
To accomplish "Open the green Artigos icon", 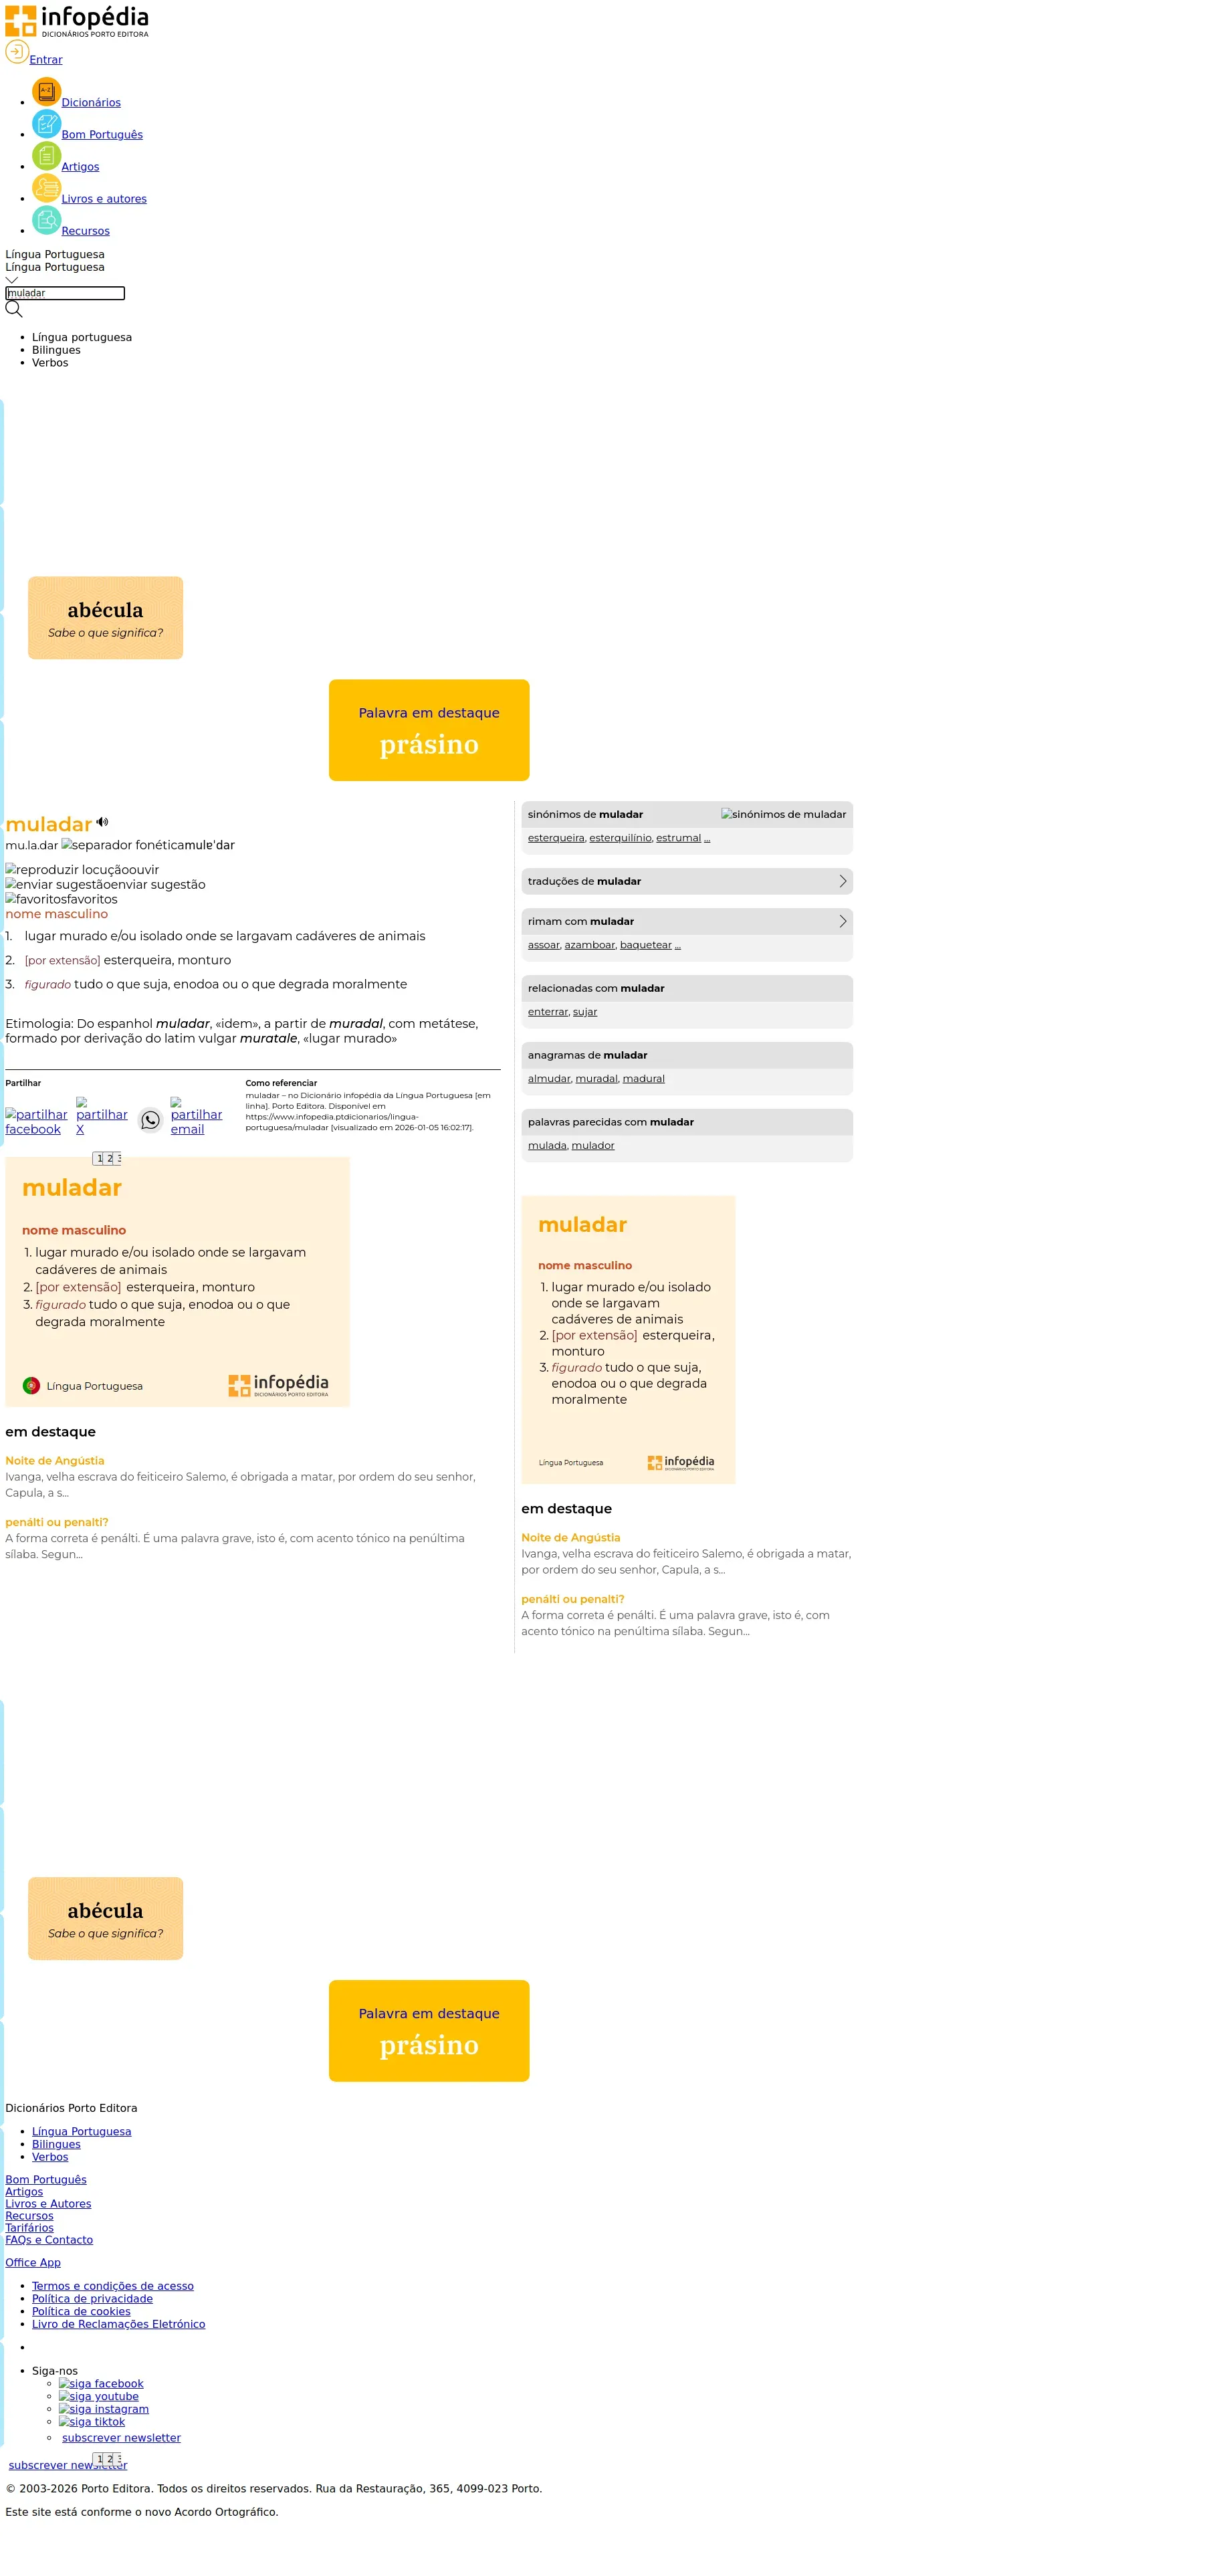I will [46, 156].
